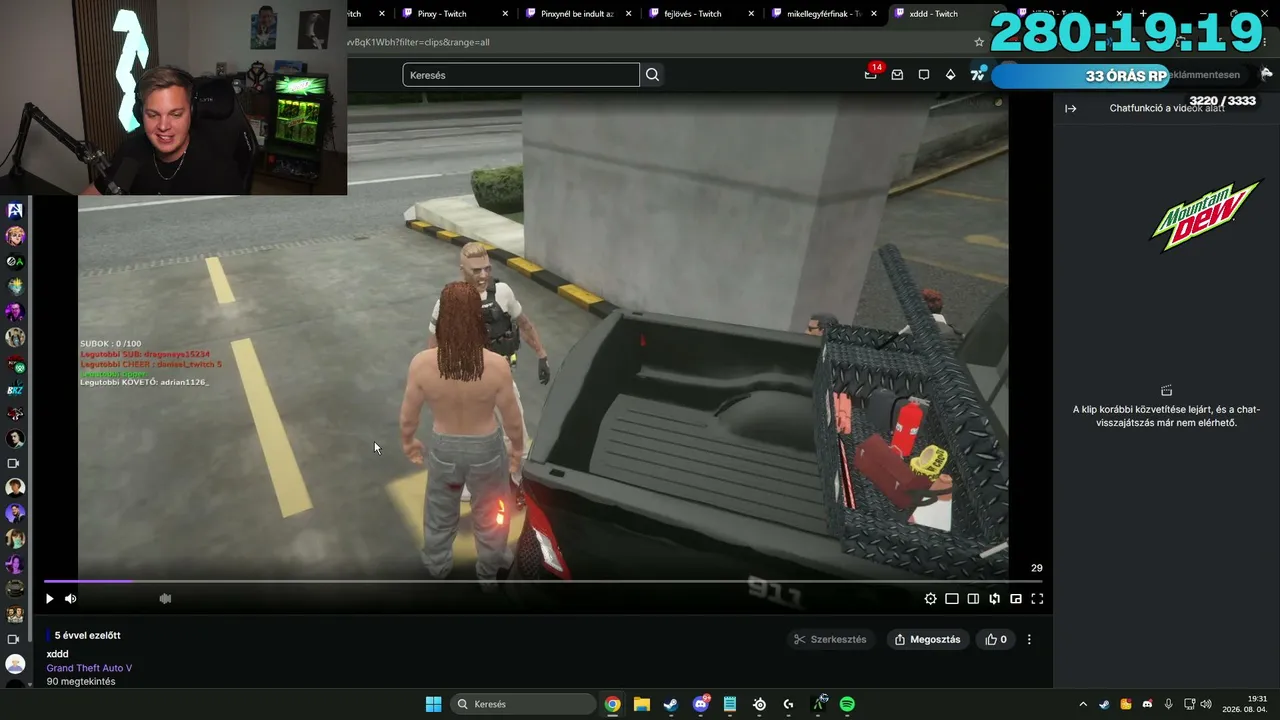The image size is (1280, 720).
Task: Open Twitch whispers chat bubble icon
Action: tap(924, 75)
